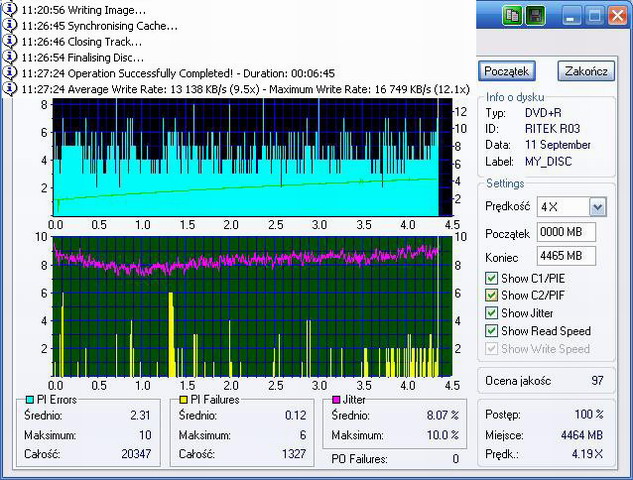Screen dimensions: 633x480
Task: Click info icon beside Operation Successfully Completed line
Action: [x=10, y=73]
